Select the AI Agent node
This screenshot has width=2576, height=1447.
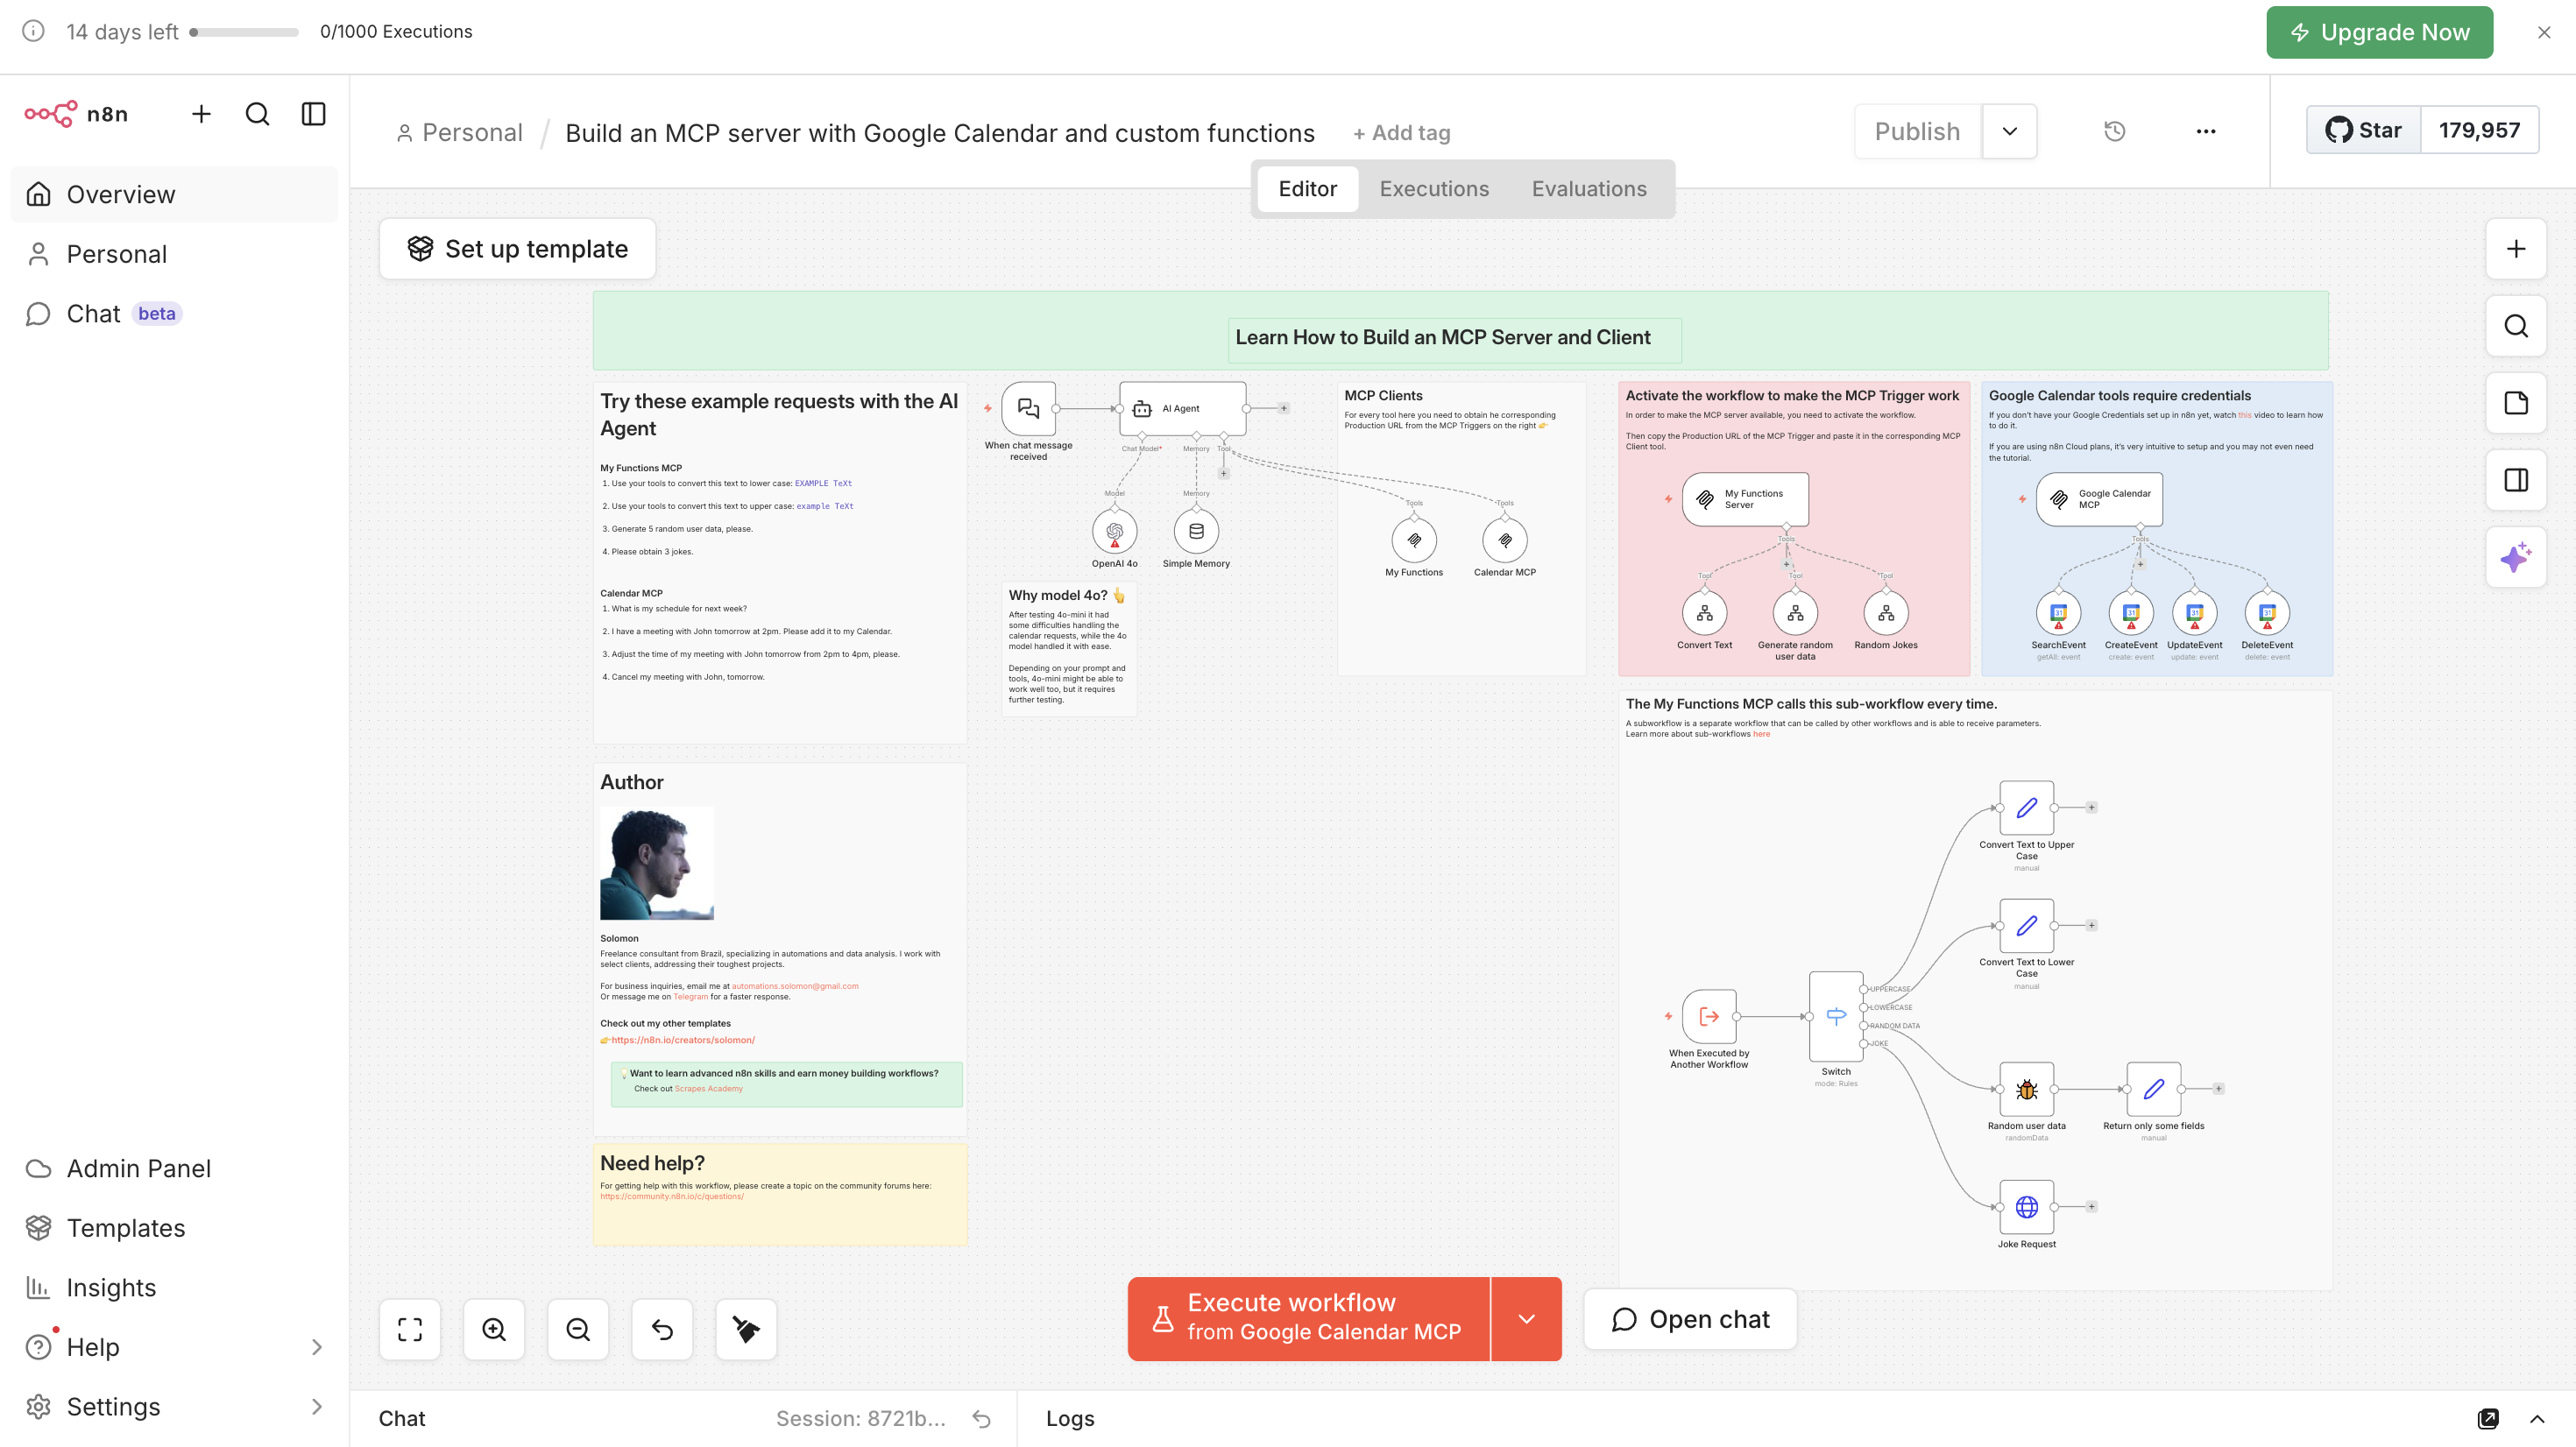point(1183,408)
